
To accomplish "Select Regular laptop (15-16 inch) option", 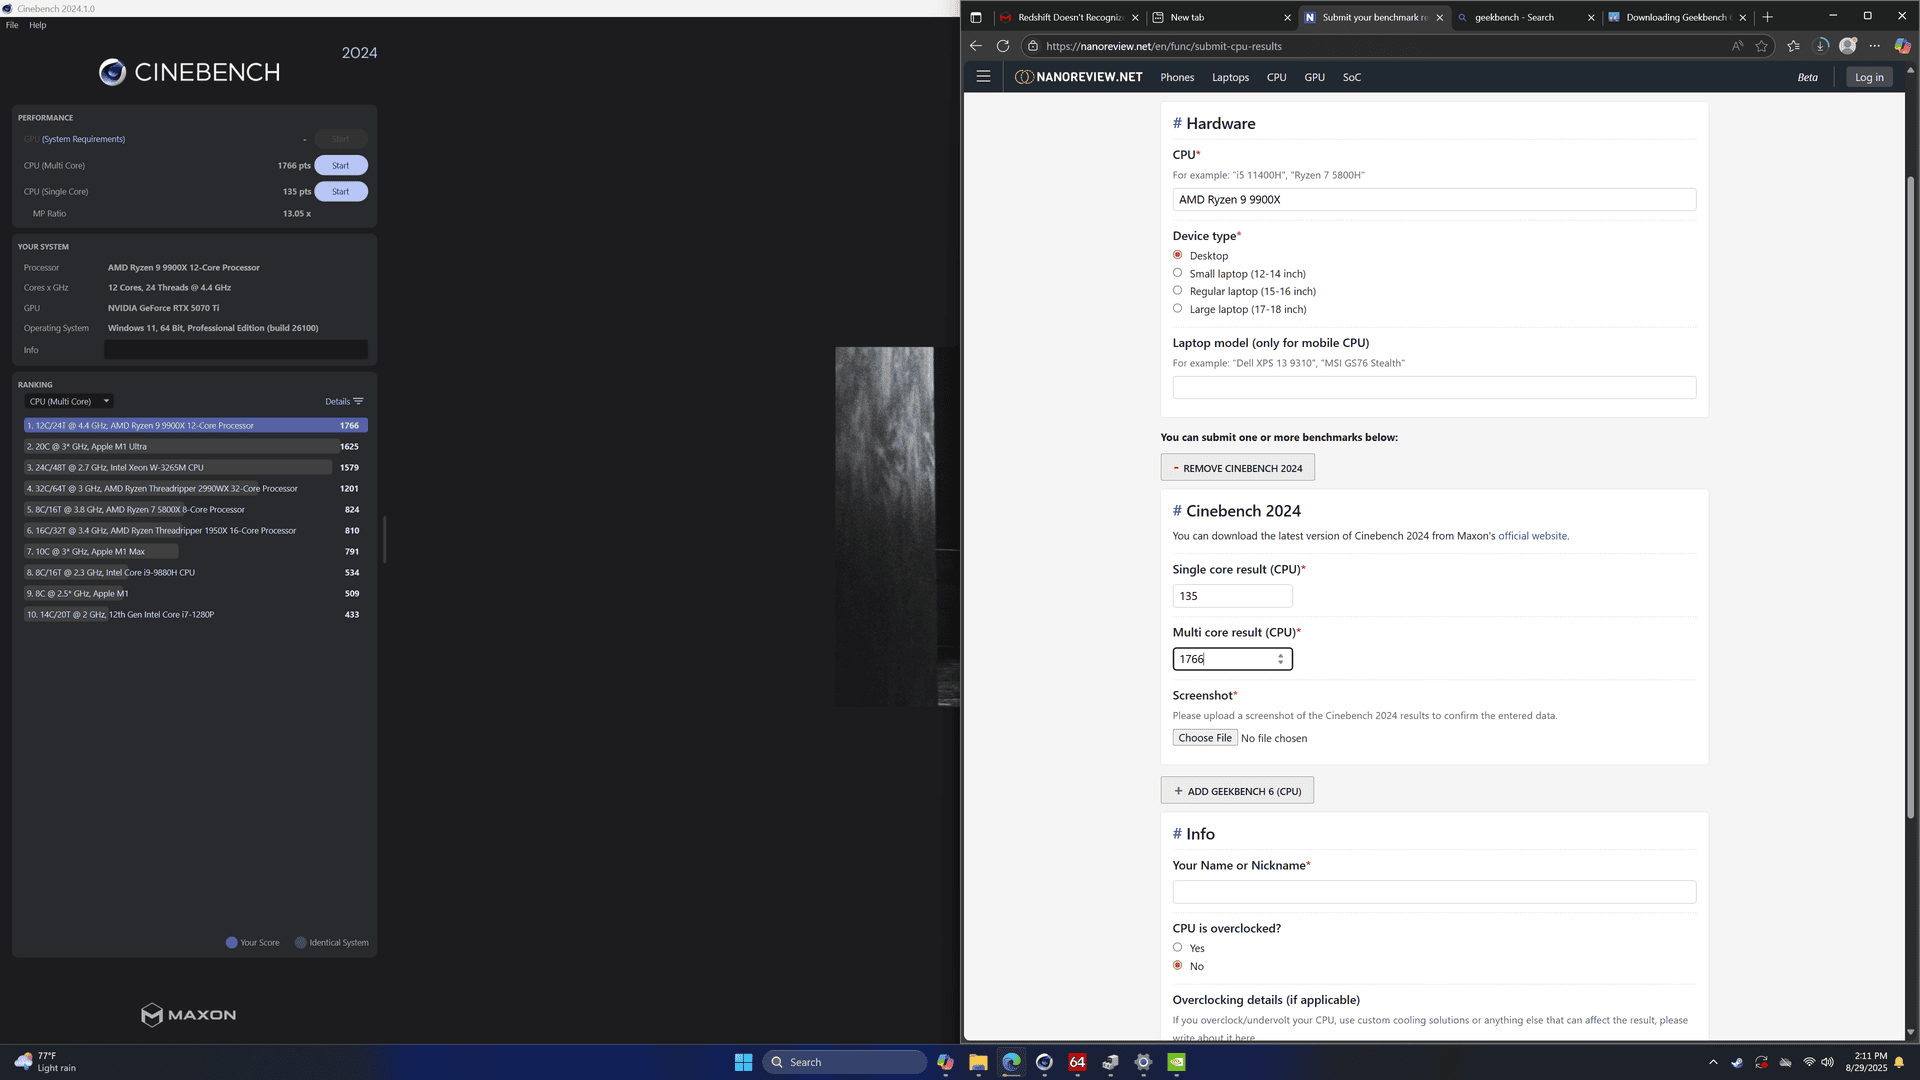I will point(1177,291).
